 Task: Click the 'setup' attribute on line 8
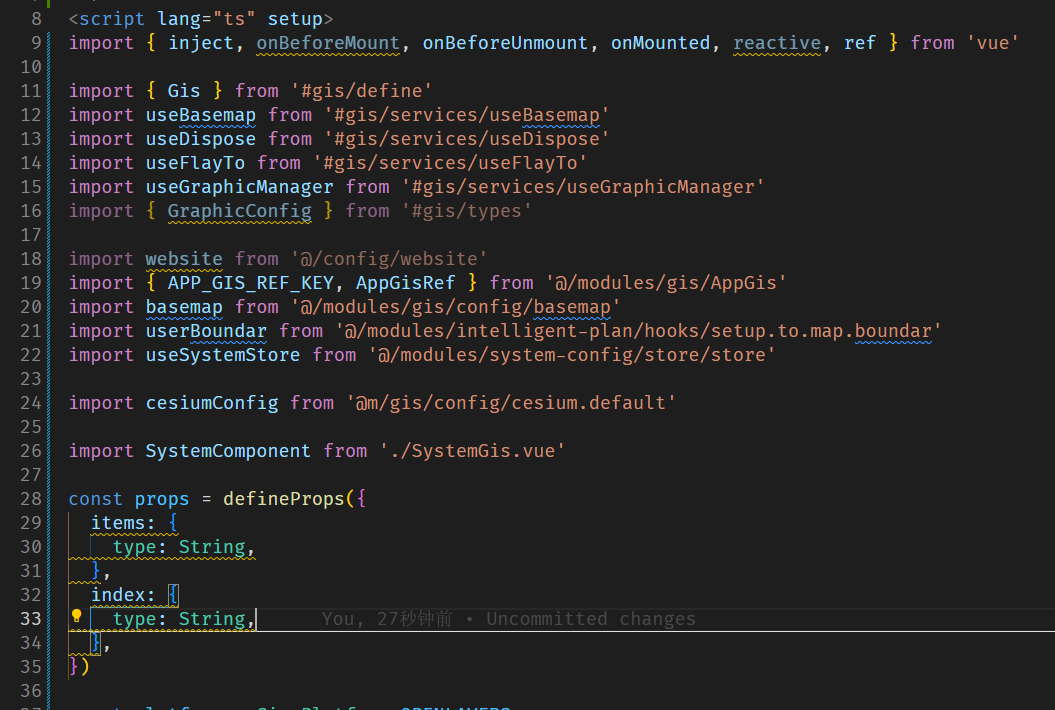click(x=295, y=19)
